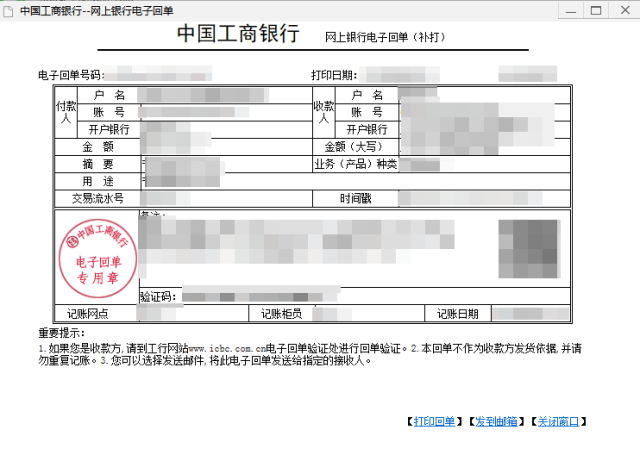Click payee's 户名 label
The height and width of the screenshot is (455, 640).
[367, 95]
